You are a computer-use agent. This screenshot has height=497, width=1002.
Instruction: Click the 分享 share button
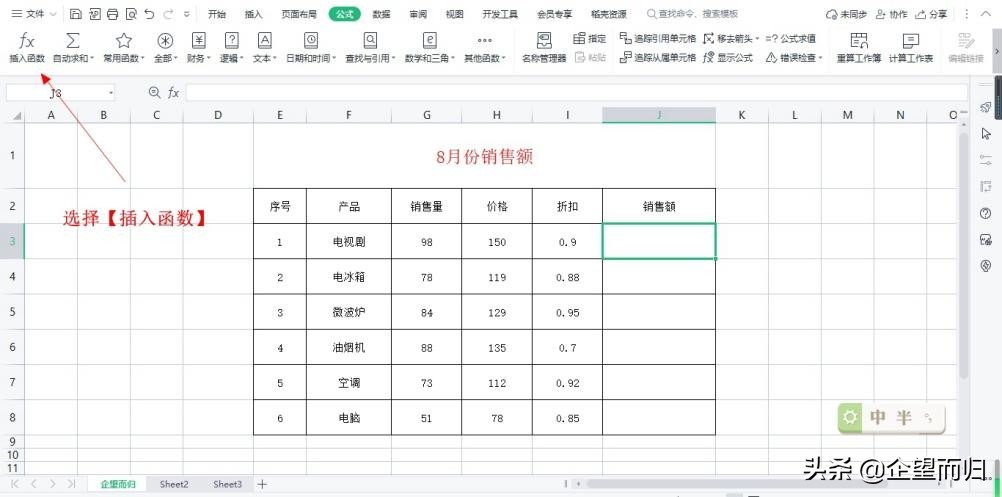(931, 14)
